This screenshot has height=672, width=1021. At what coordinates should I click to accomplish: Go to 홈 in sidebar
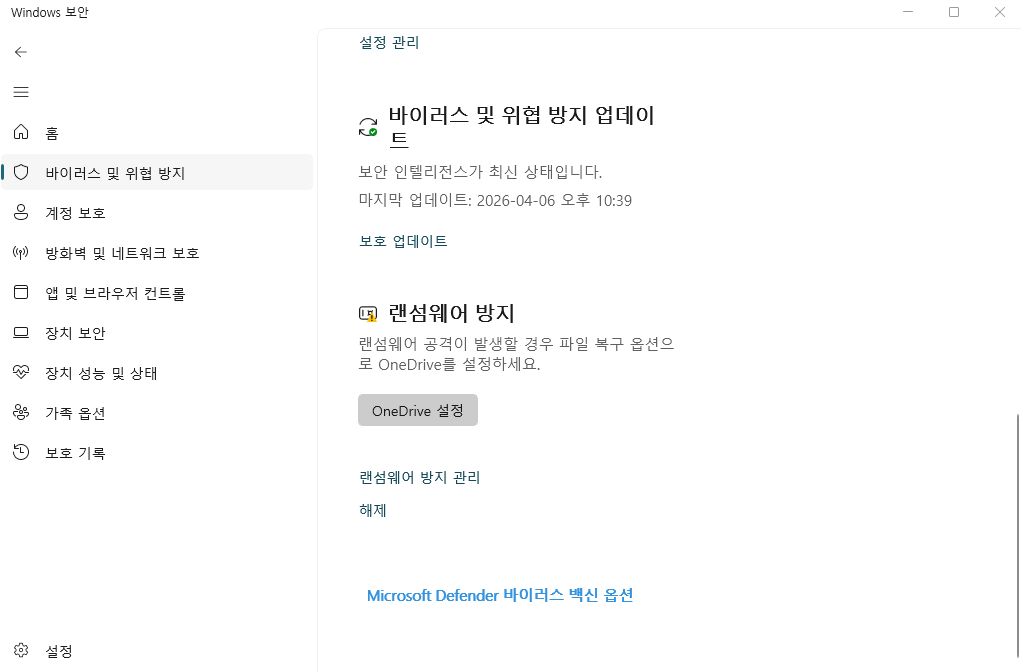(x=156, y=133)
